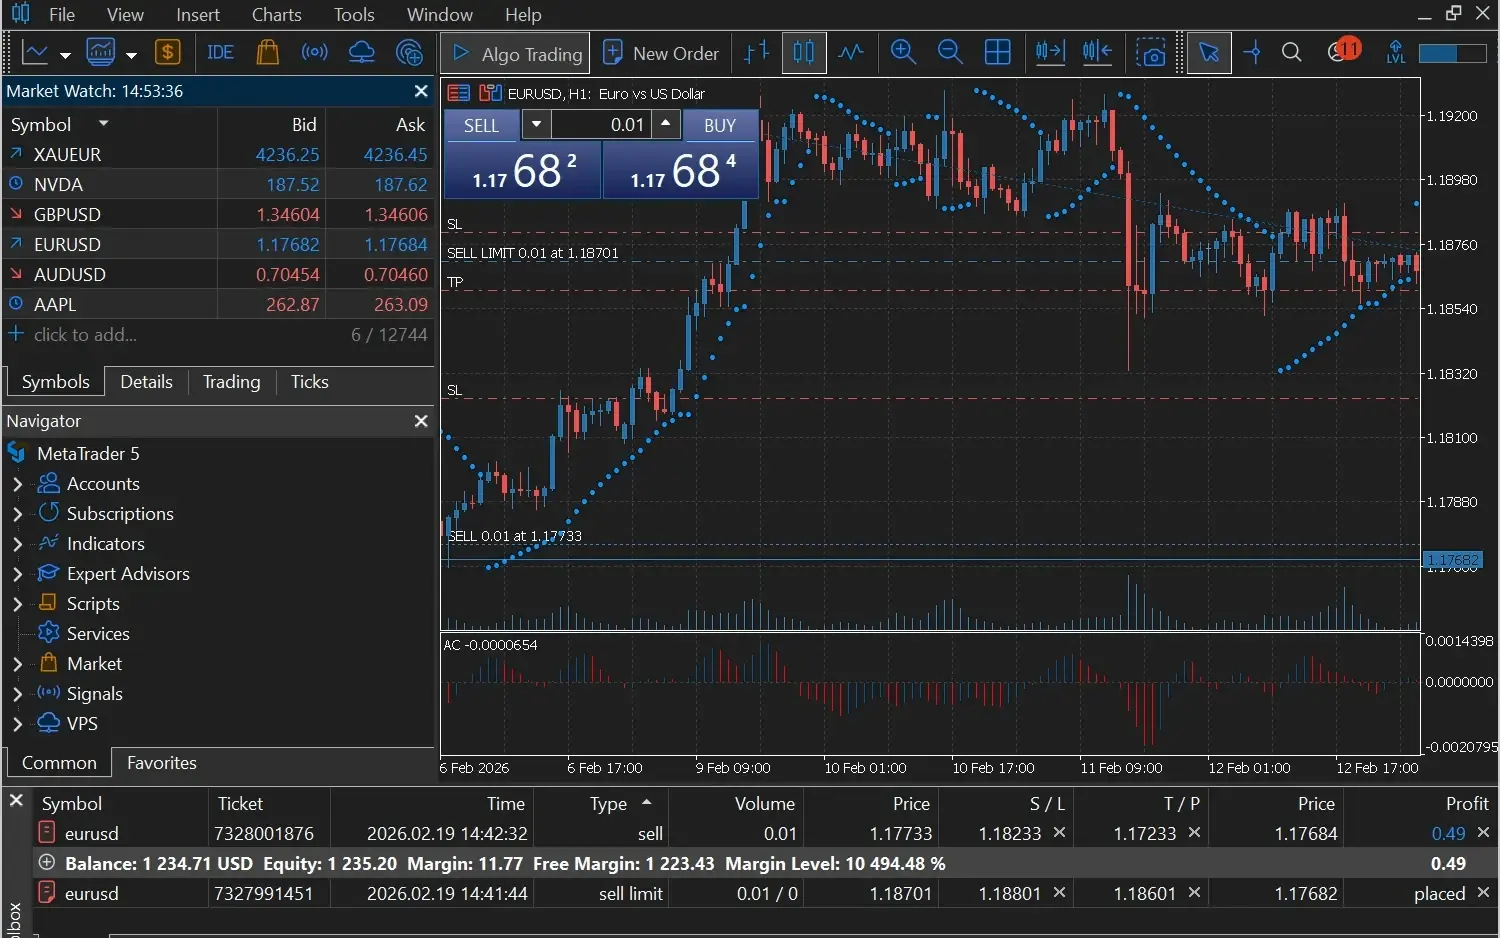
Task: Toggle Algo Trading
Action: pos(515,54)
